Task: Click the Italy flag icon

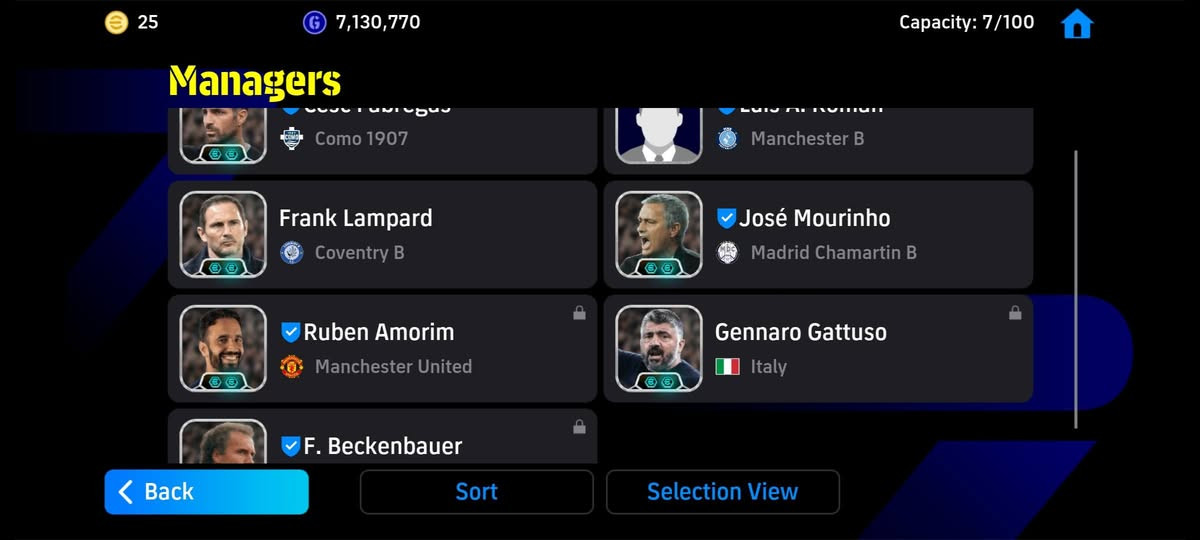Action: click(x=727, y=366)
